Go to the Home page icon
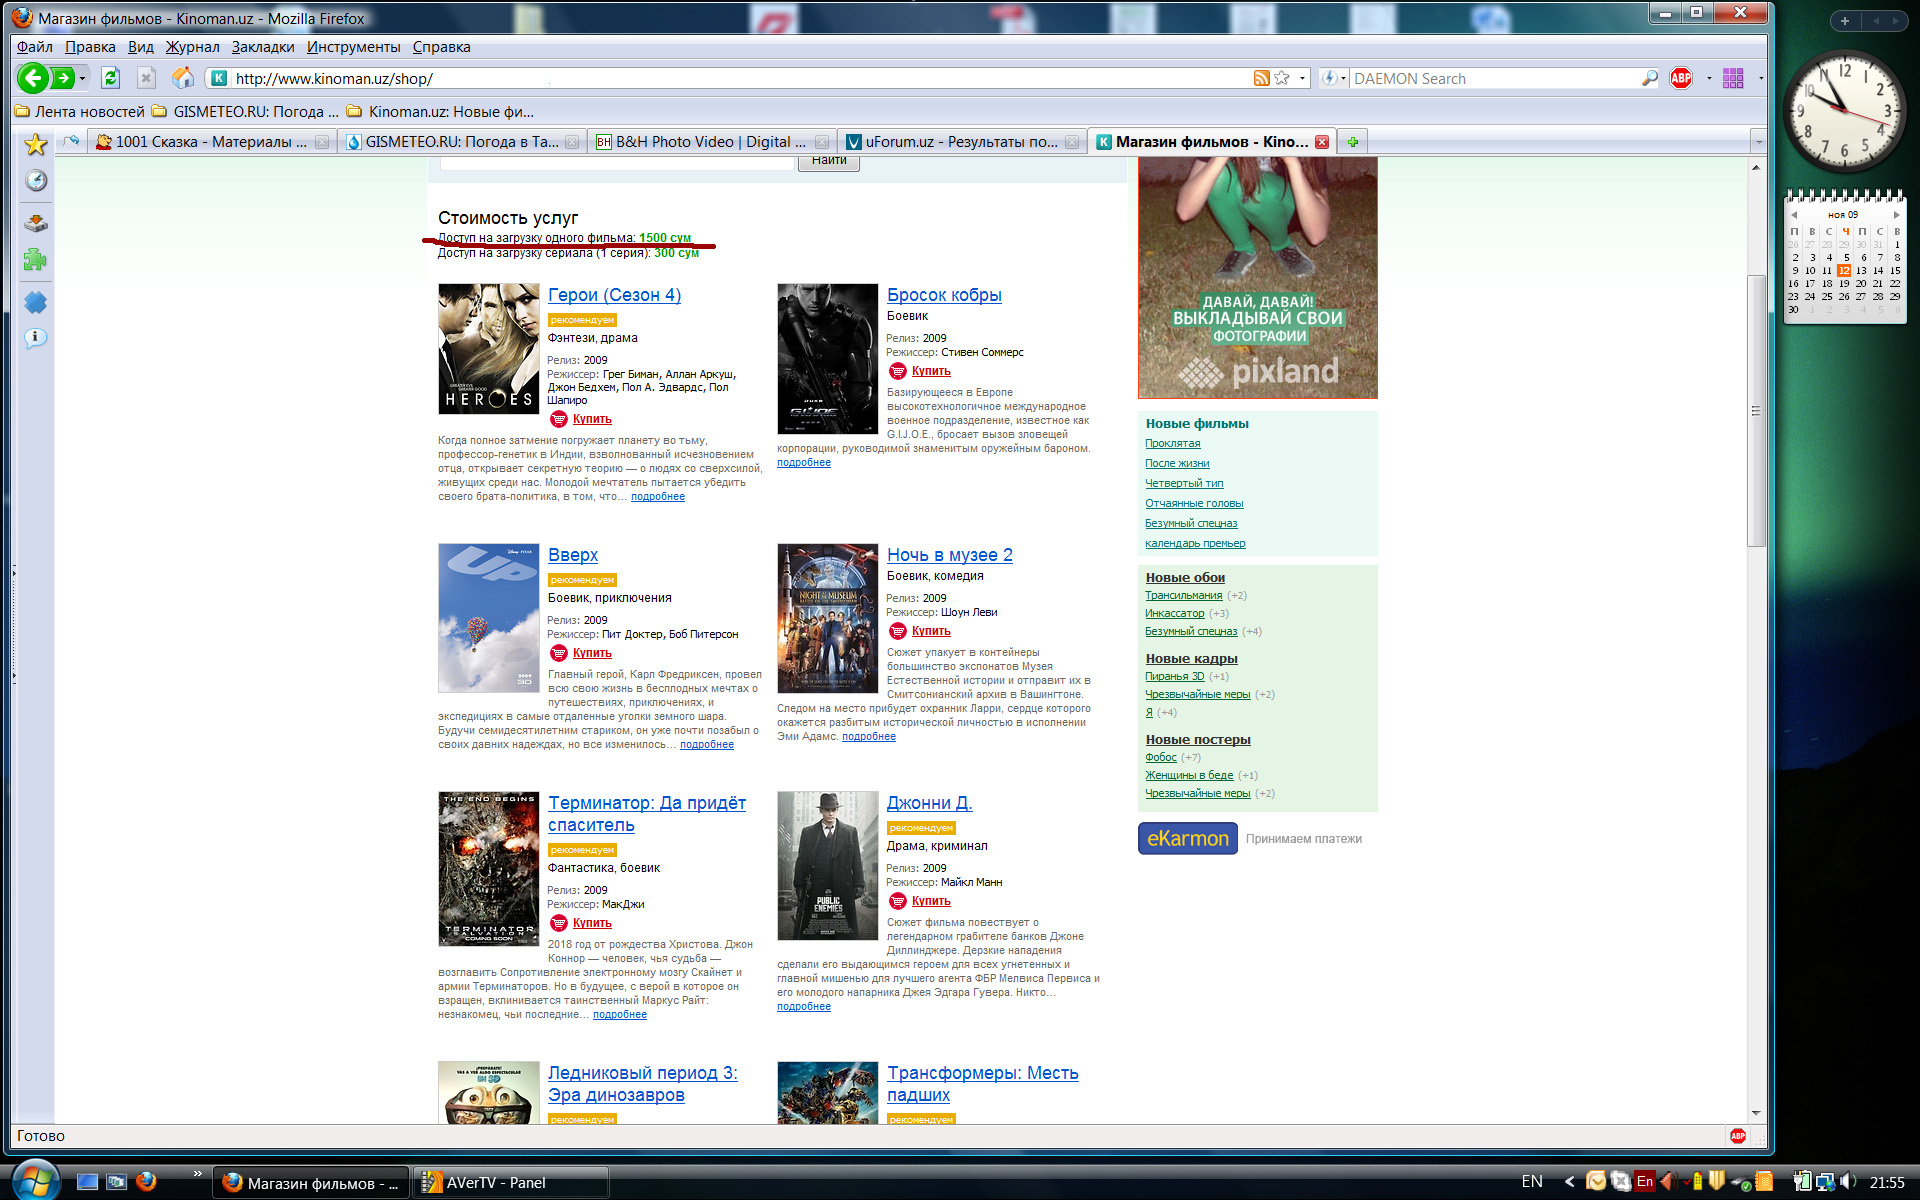 tap(183, 78)
